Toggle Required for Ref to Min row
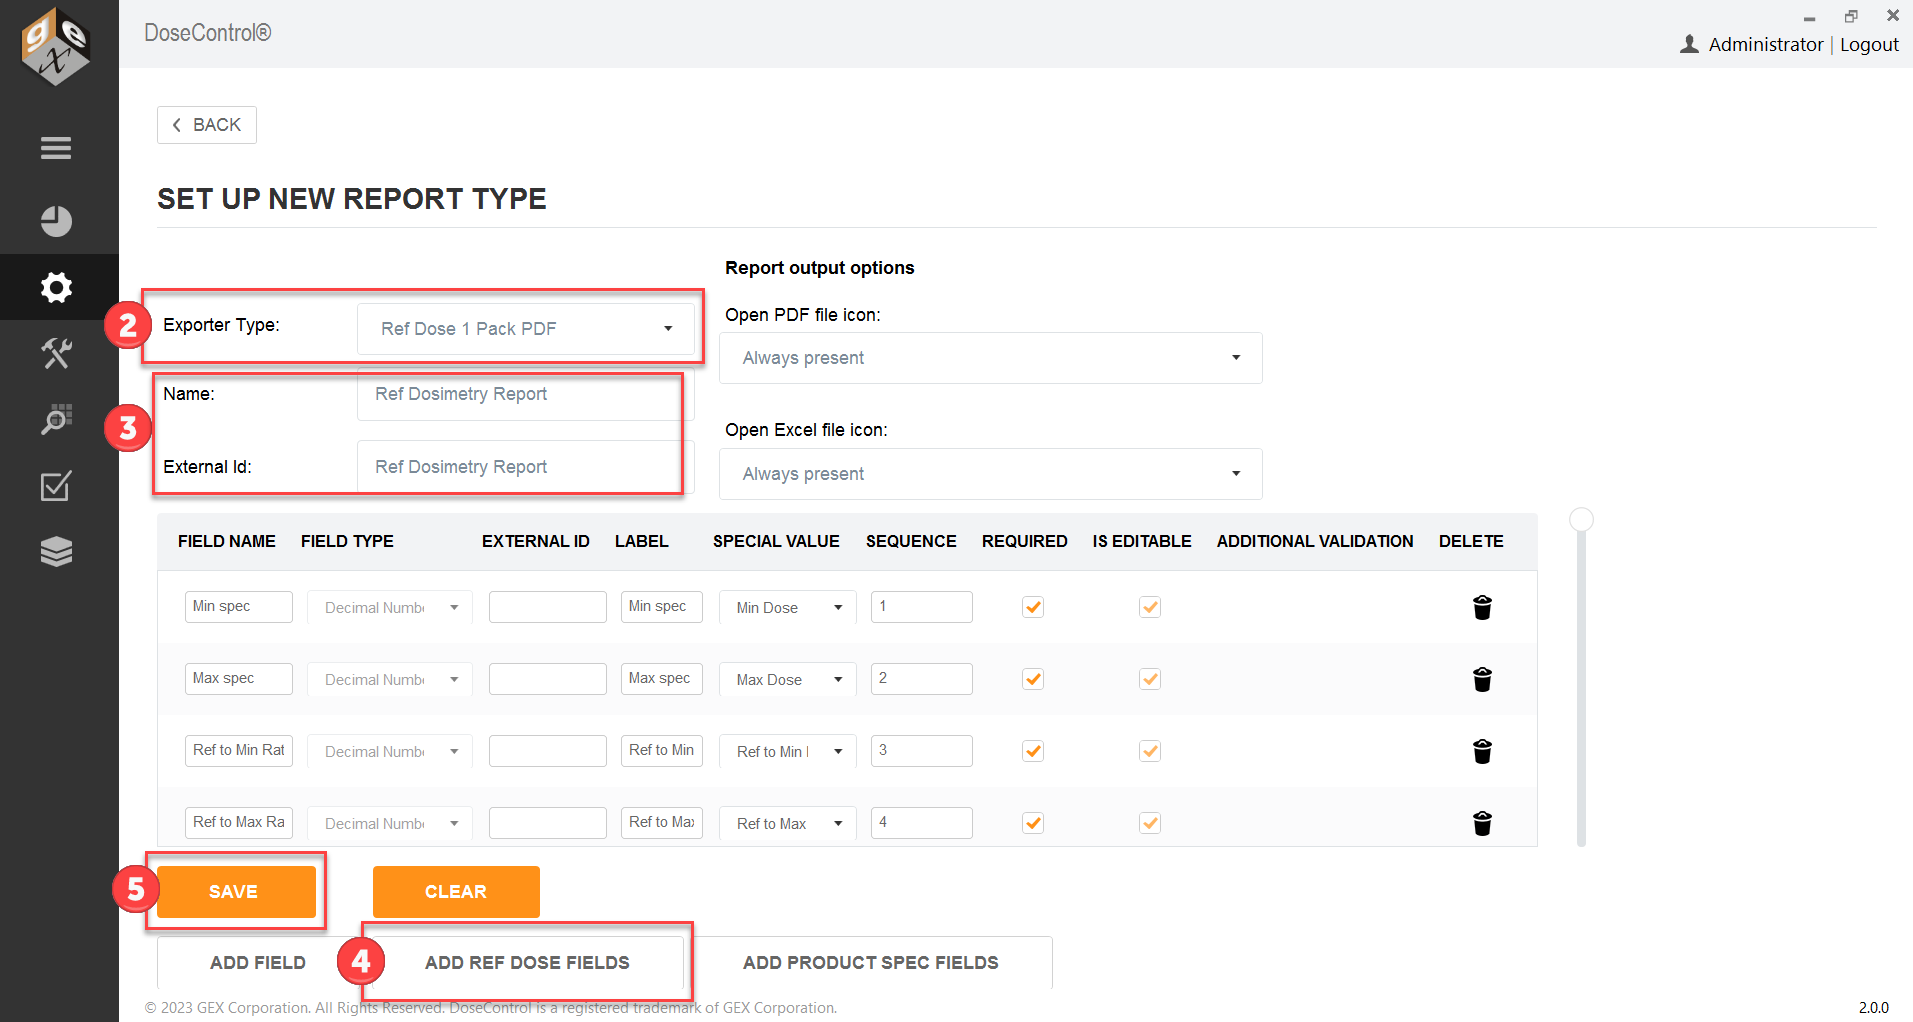This screenshot has width=1913, height=1022. click(1033, 751)
